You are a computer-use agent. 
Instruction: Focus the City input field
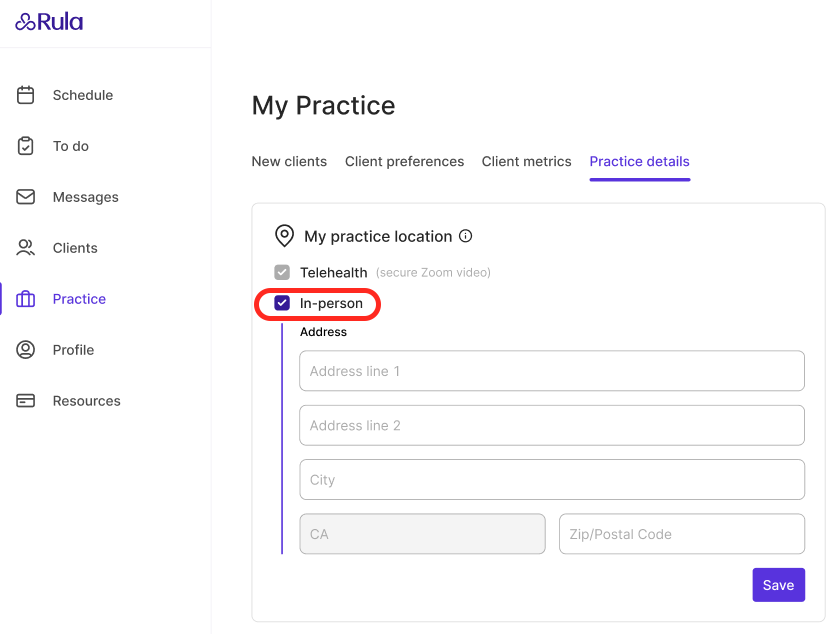(551, 480)
